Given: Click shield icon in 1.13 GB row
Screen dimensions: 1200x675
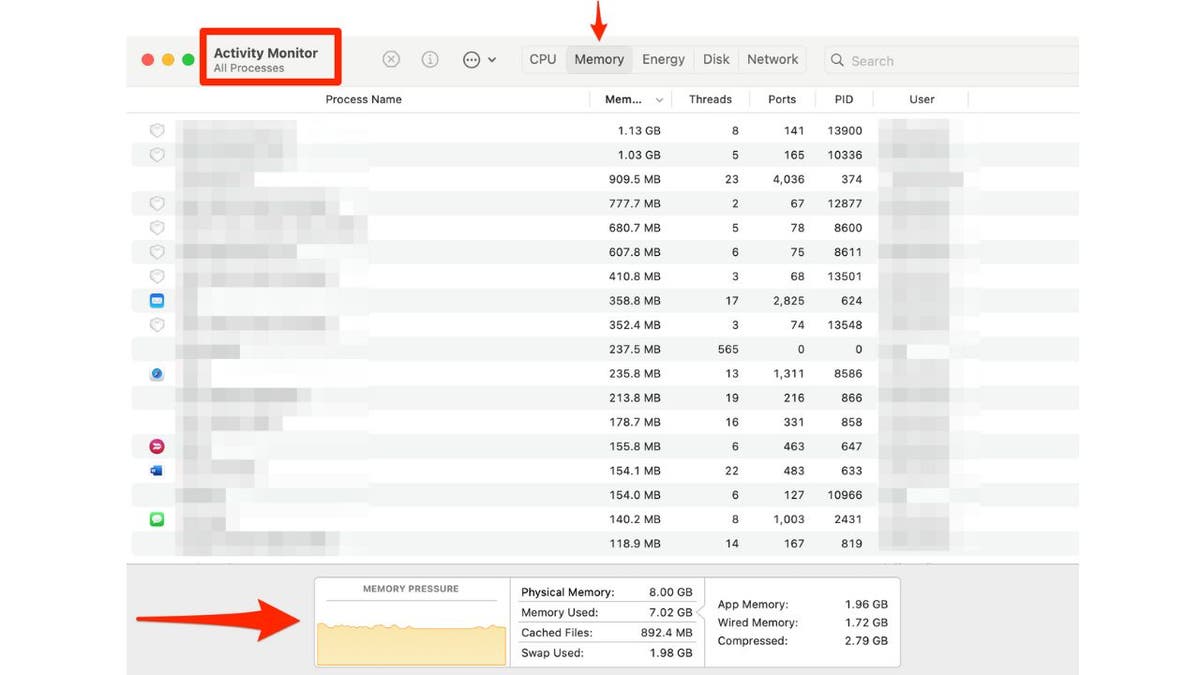Looking at the screenshot, I should pyautogui.click(x=157, y=131).
